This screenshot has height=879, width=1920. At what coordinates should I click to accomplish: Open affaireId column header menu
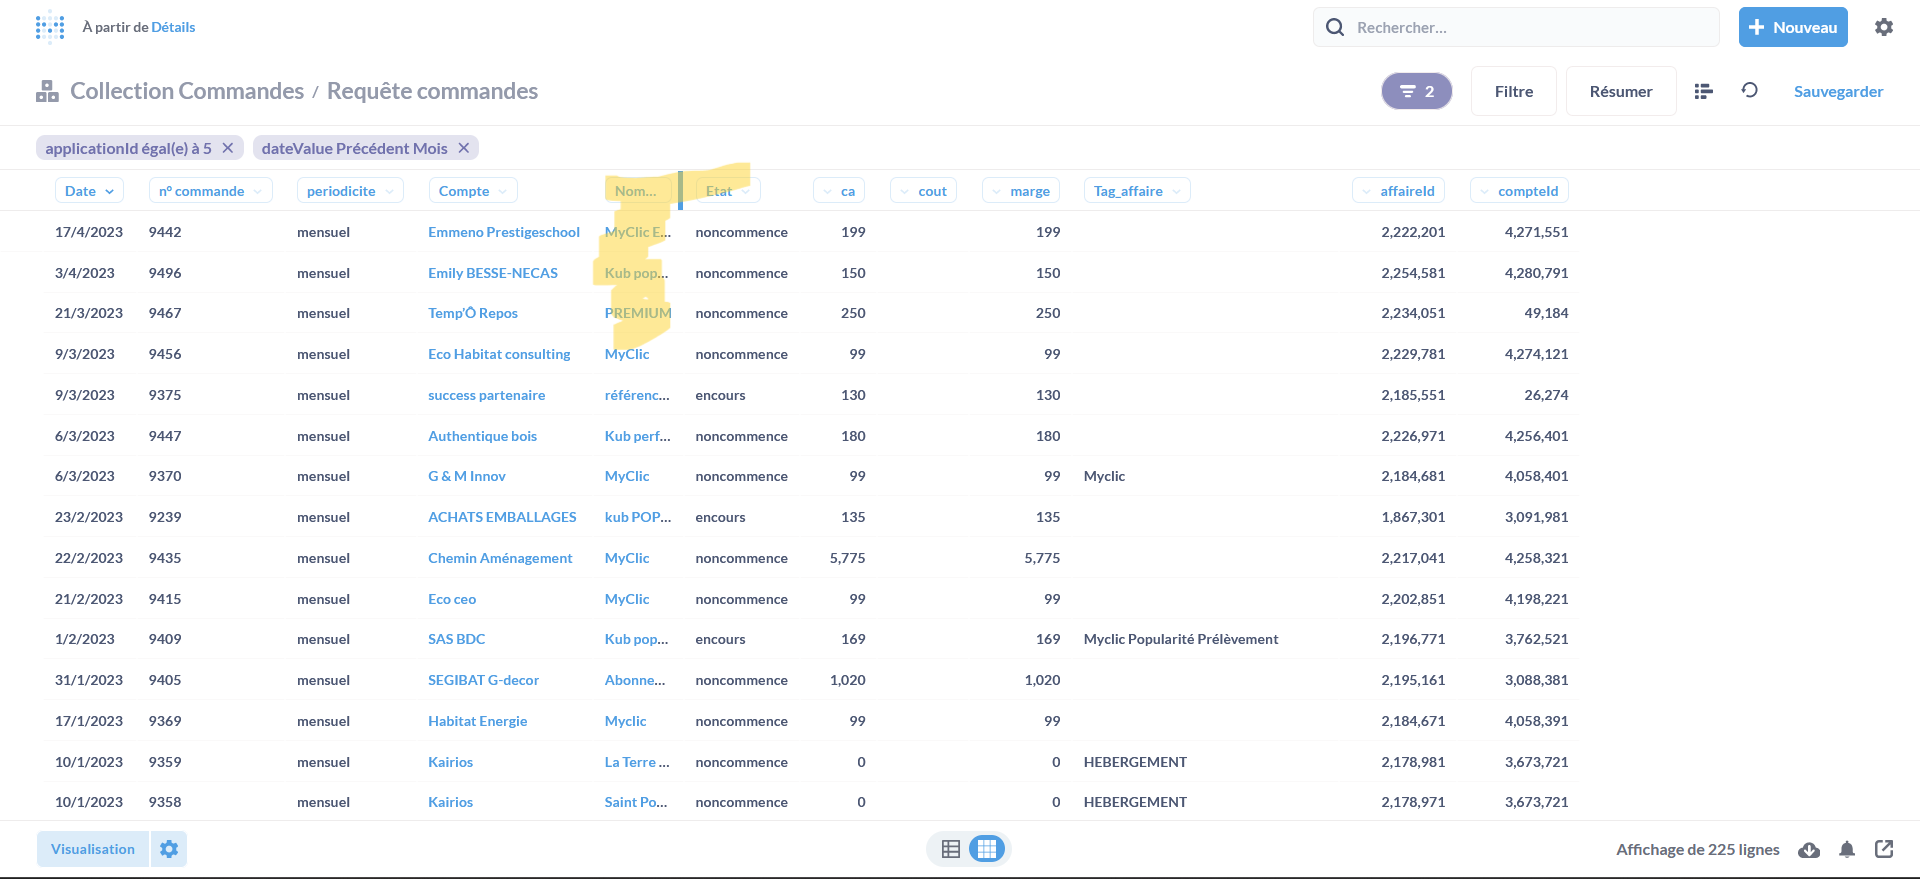[1399, 191]
